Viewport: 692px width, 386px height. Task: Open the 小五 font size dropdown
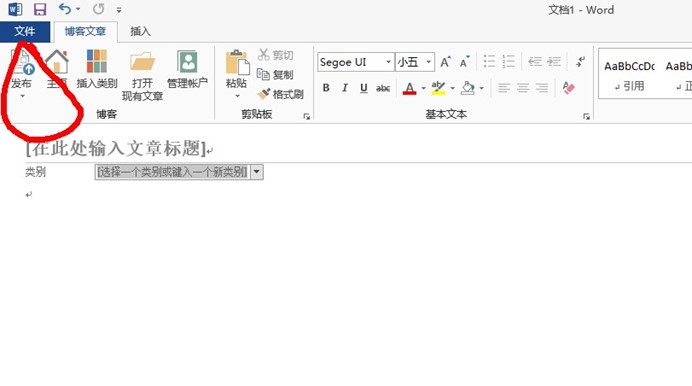[x=429, y=62]
